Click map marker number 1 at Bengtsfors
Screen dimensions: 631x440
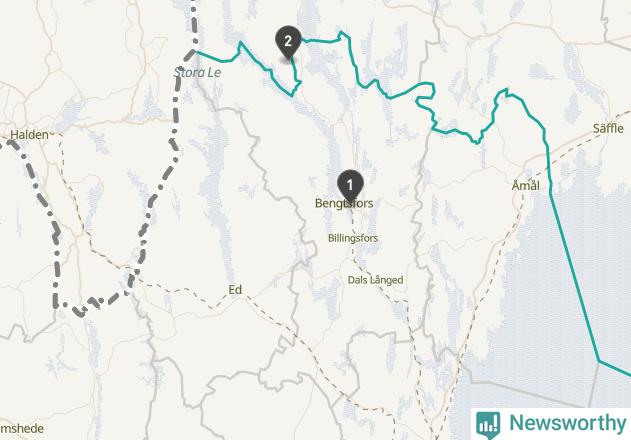pos(350,186)
